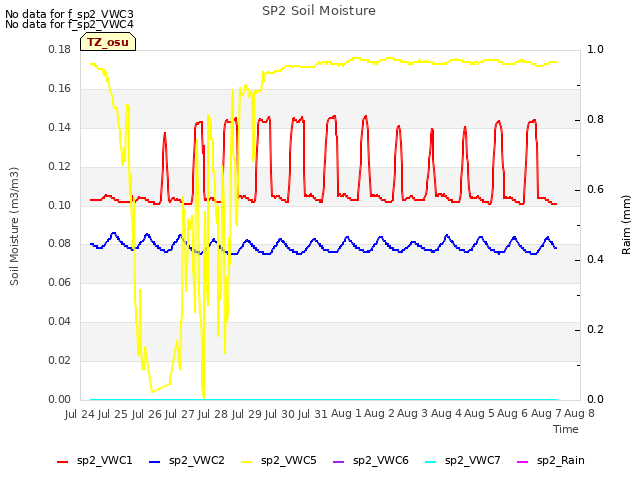Click the 1.0 right axis tick label
This screenshot has width=640, height=480.
595,50
